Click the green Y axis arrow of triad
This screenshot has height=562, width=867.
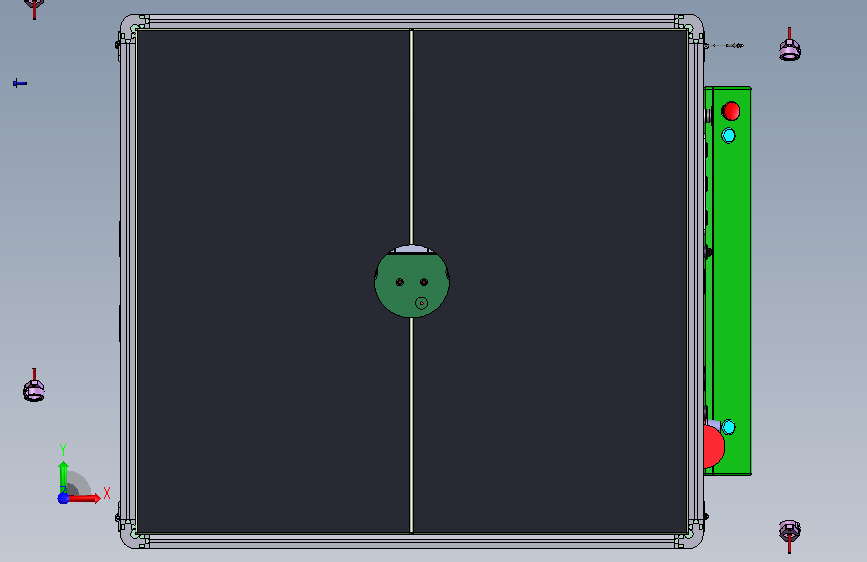point(64,477)
